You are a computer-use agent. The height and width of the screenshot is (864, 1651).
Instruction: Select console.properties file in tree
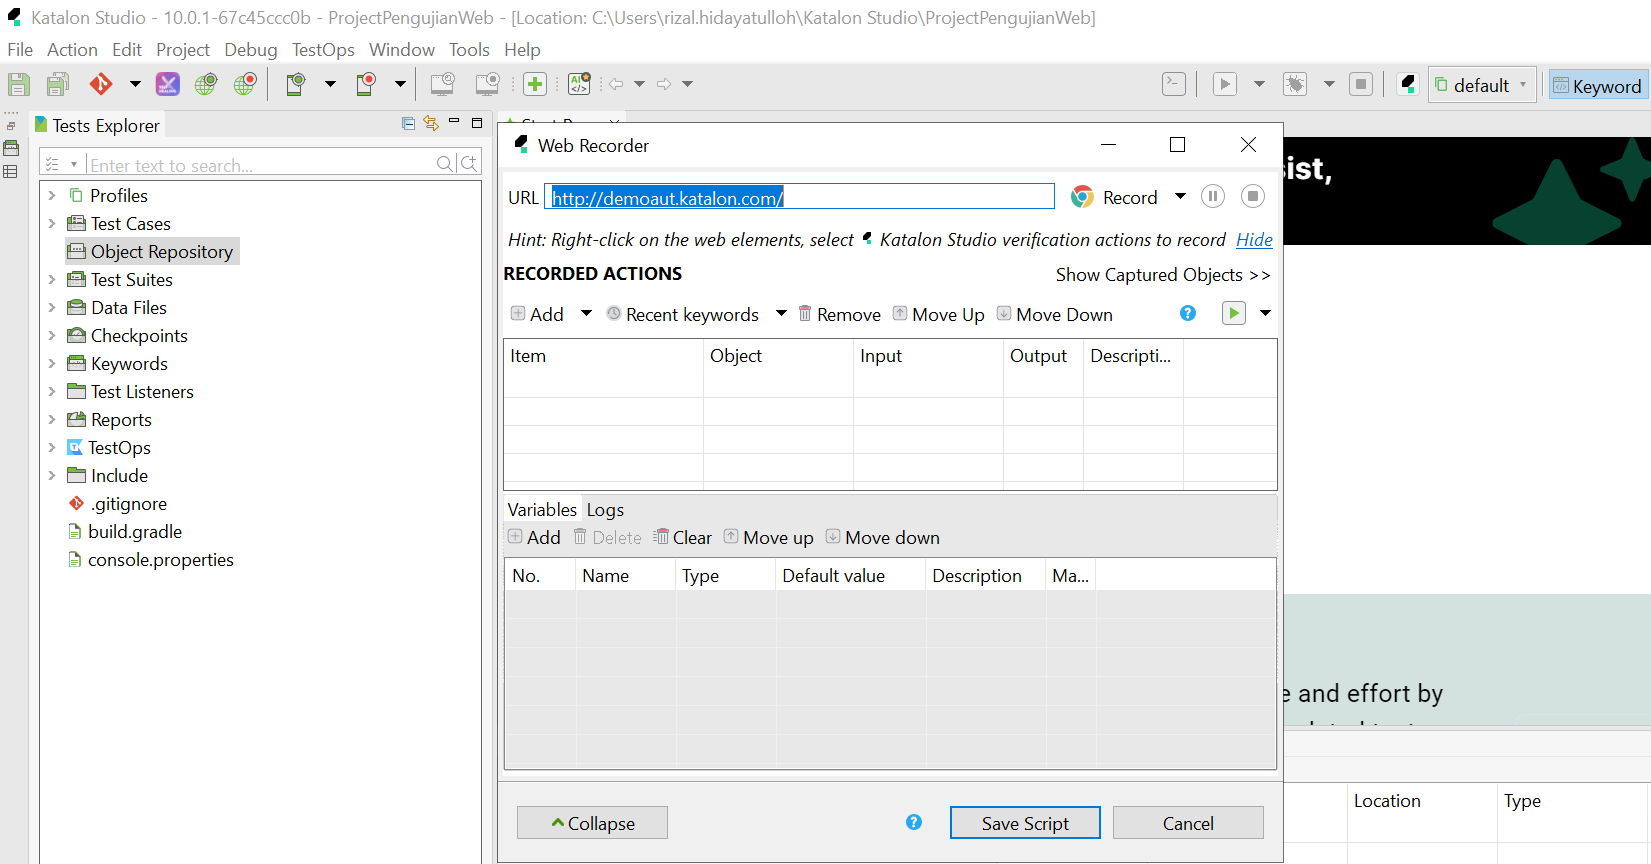151,560
